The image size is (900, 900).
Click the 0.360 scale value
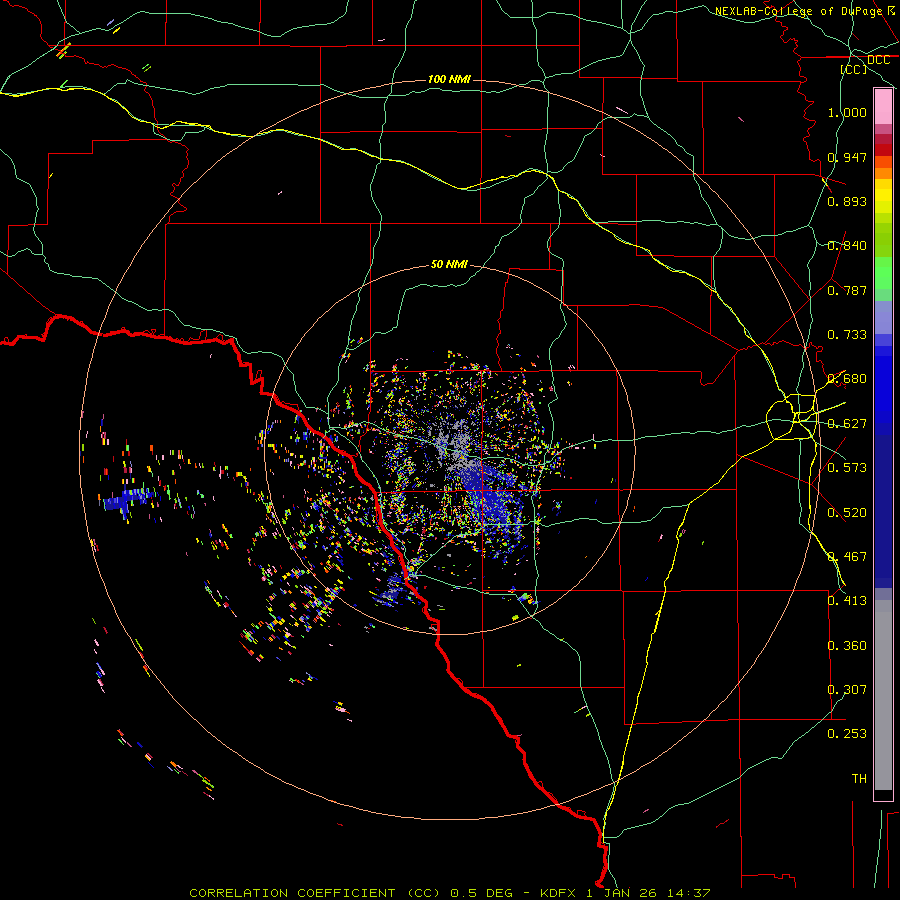847,646
